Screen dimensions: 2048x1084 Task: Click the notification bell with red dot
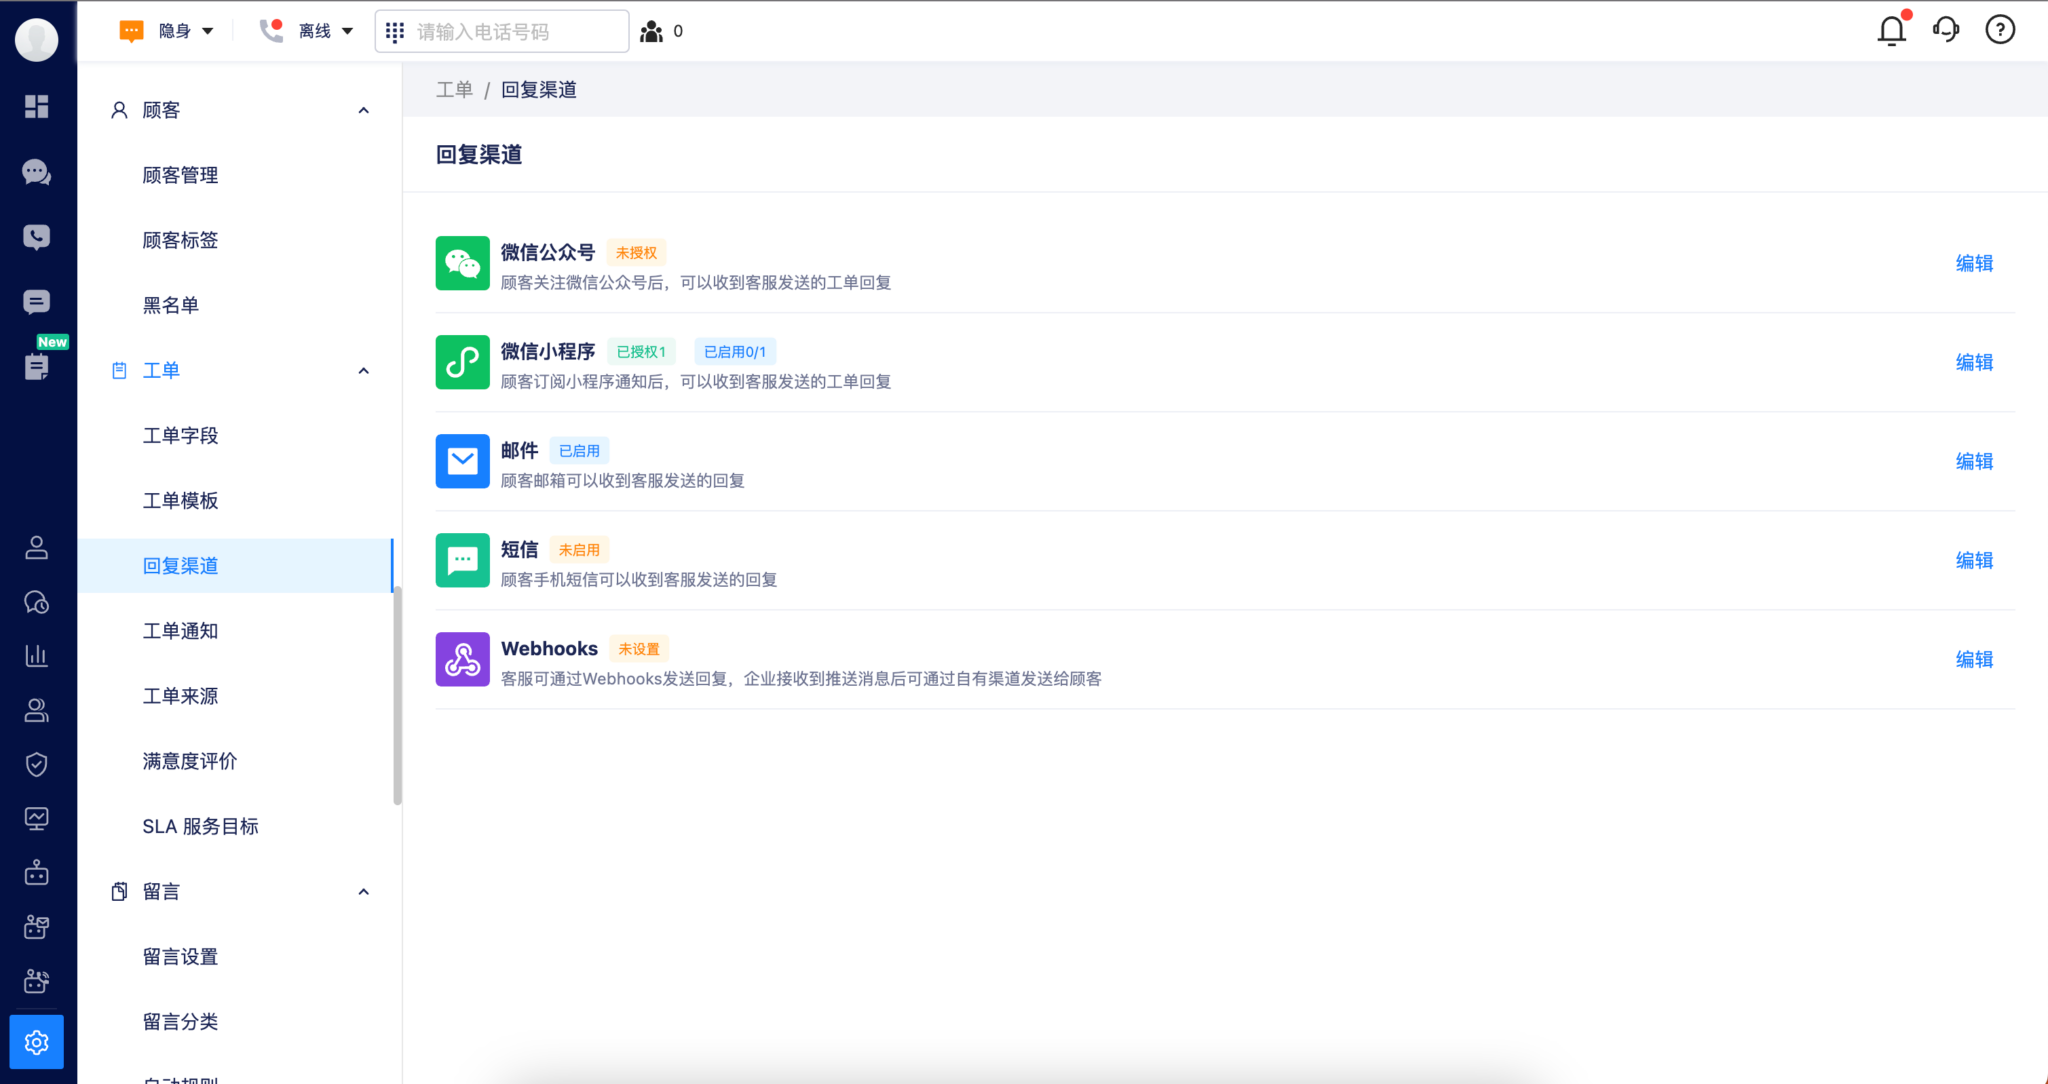pos(1890,31)
